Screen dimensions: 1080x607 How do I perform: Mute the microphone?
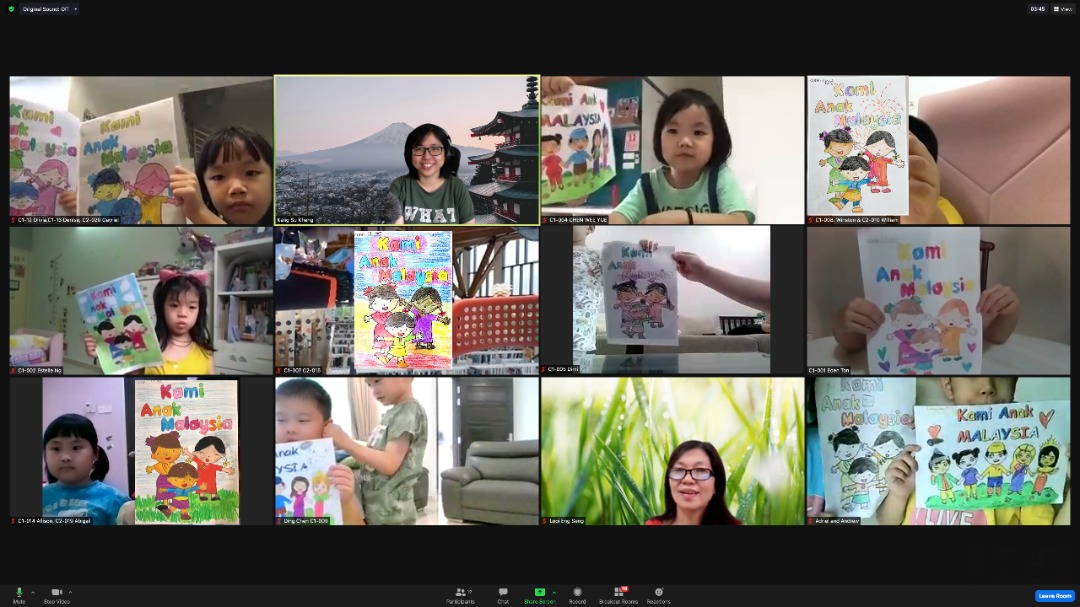click(18, 593)
